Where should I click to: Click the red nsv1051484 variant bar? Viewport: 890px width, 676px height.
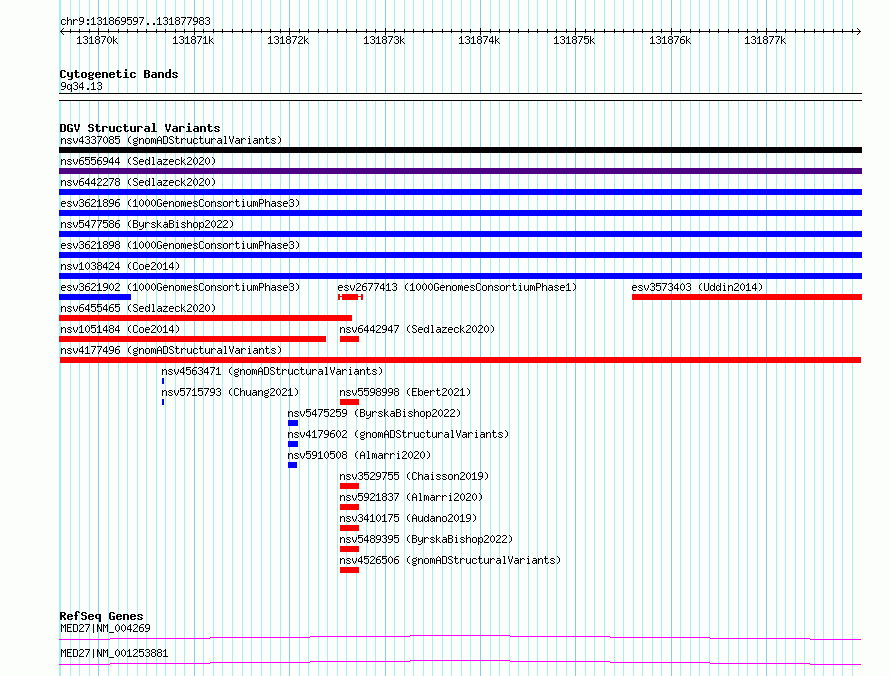192,339
